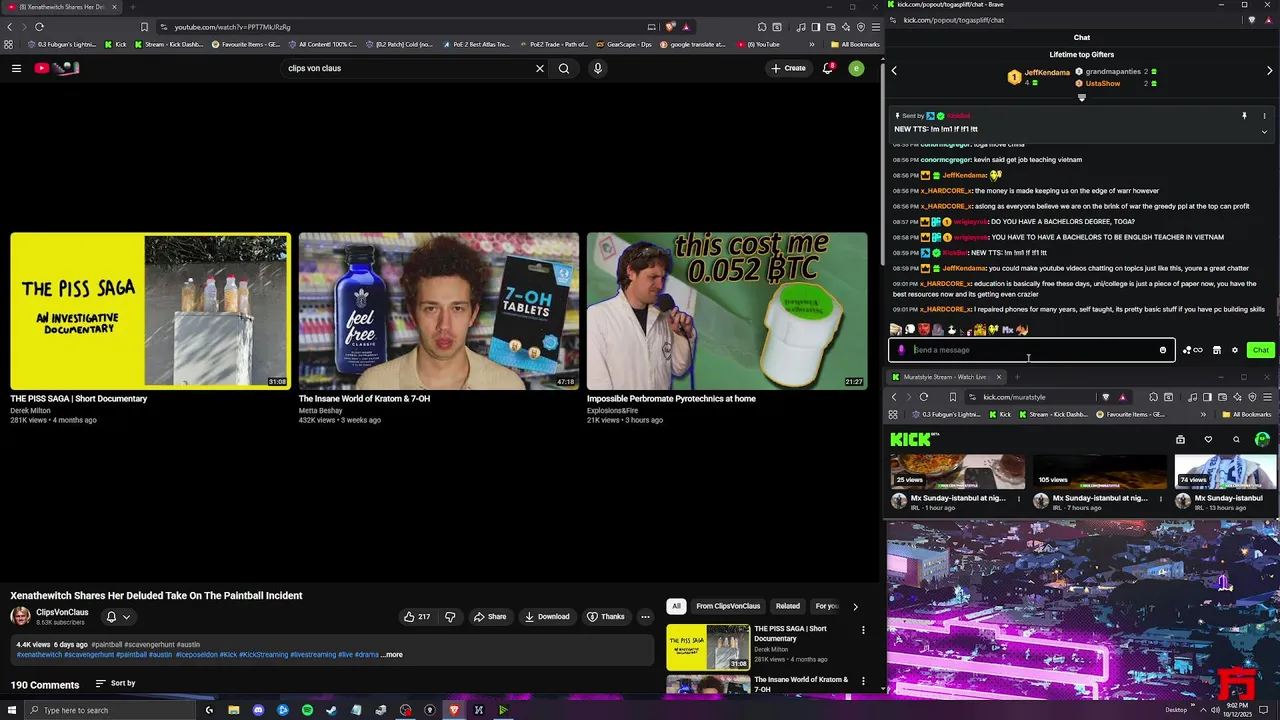Image resolution: width=1280 pixels, height=720 pixels.
Task: Open pinned message options menu
Action: 1264,116
